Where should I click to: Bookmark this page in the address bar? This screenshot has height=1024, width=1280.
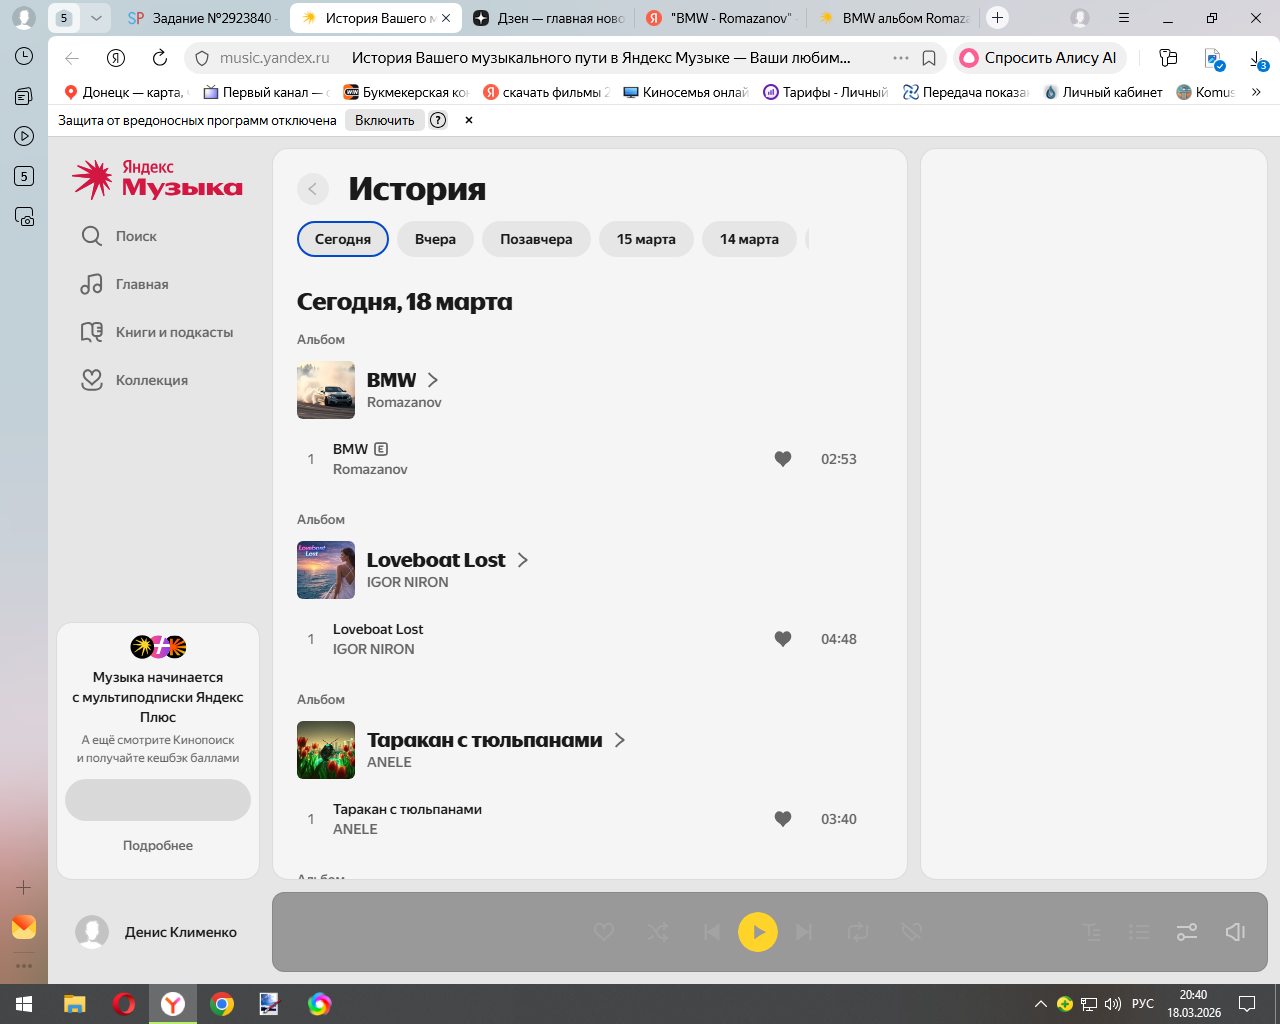click(x=929, y=58)
